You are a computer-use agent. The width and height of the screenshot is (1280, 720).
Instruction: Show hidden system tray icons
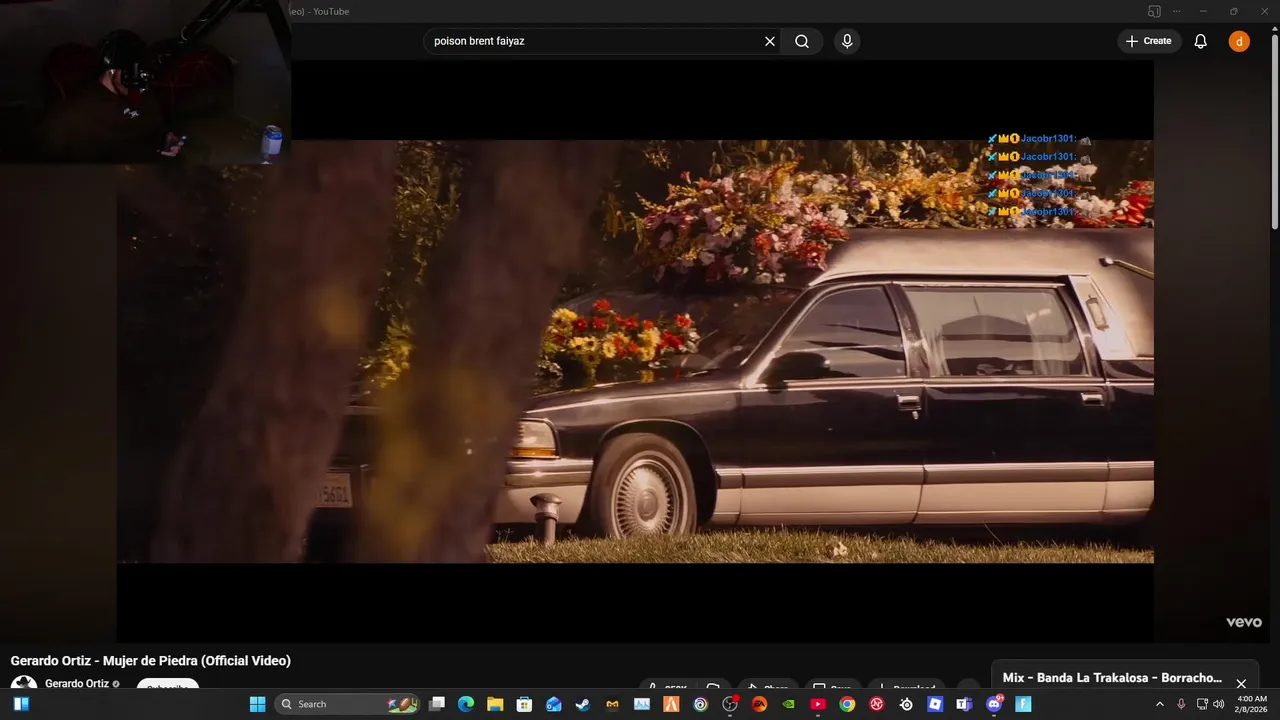pyautogui.click(x=1160, y=704)
